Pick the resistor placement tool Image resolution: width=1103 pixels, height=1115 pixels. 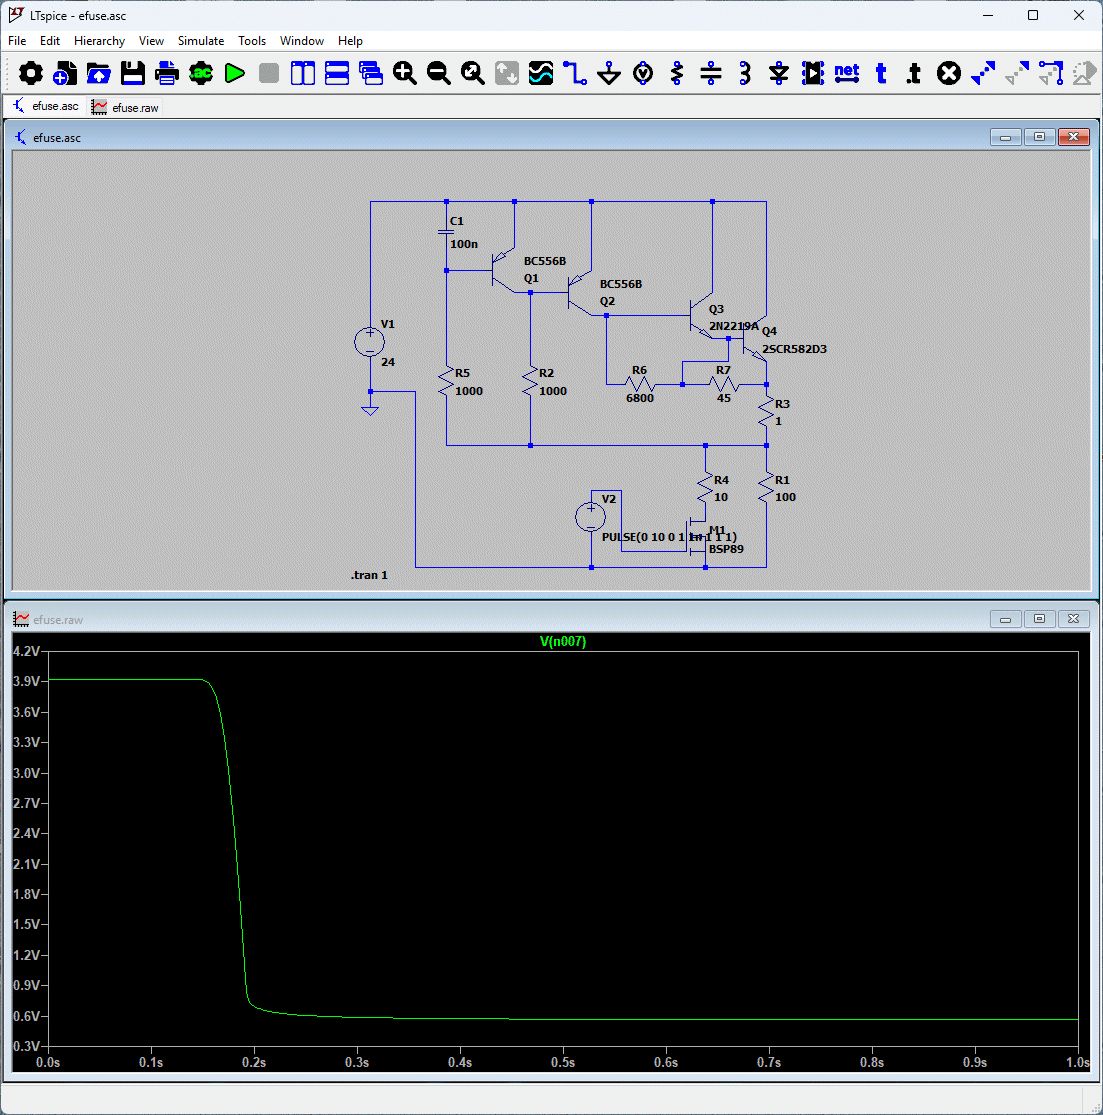click(677, 73)
